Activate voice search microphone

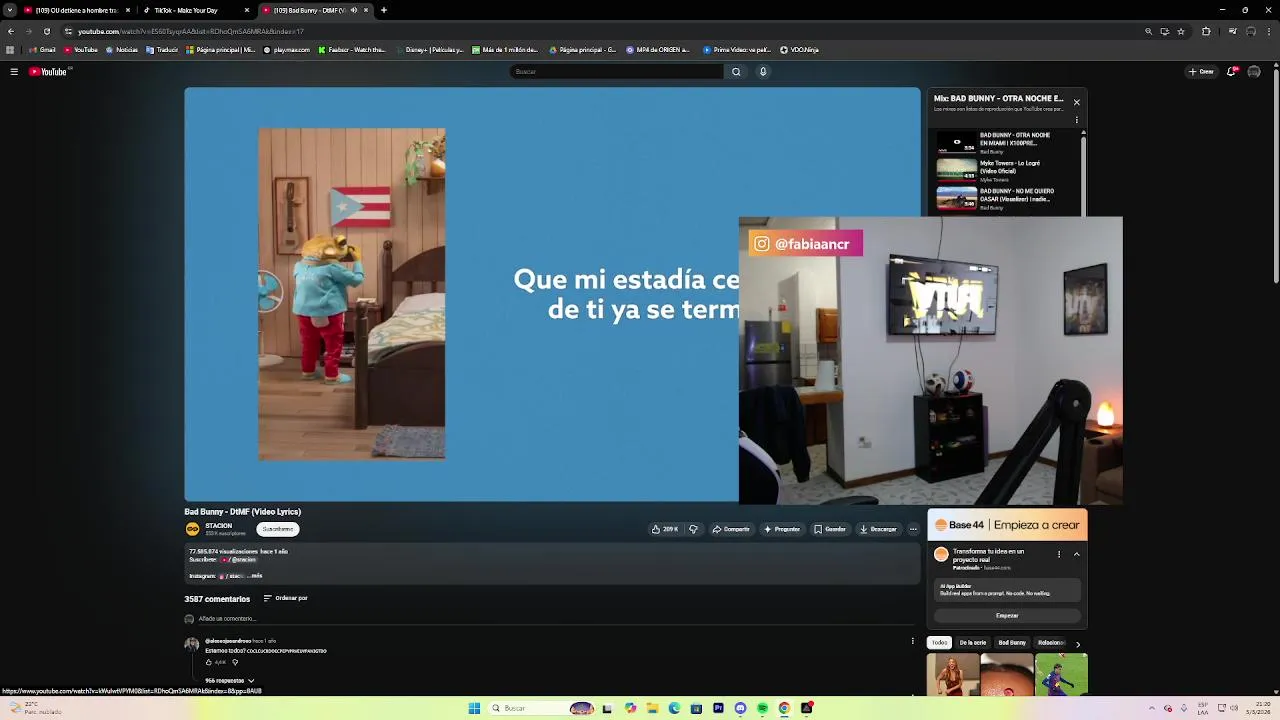coord(763,71)
